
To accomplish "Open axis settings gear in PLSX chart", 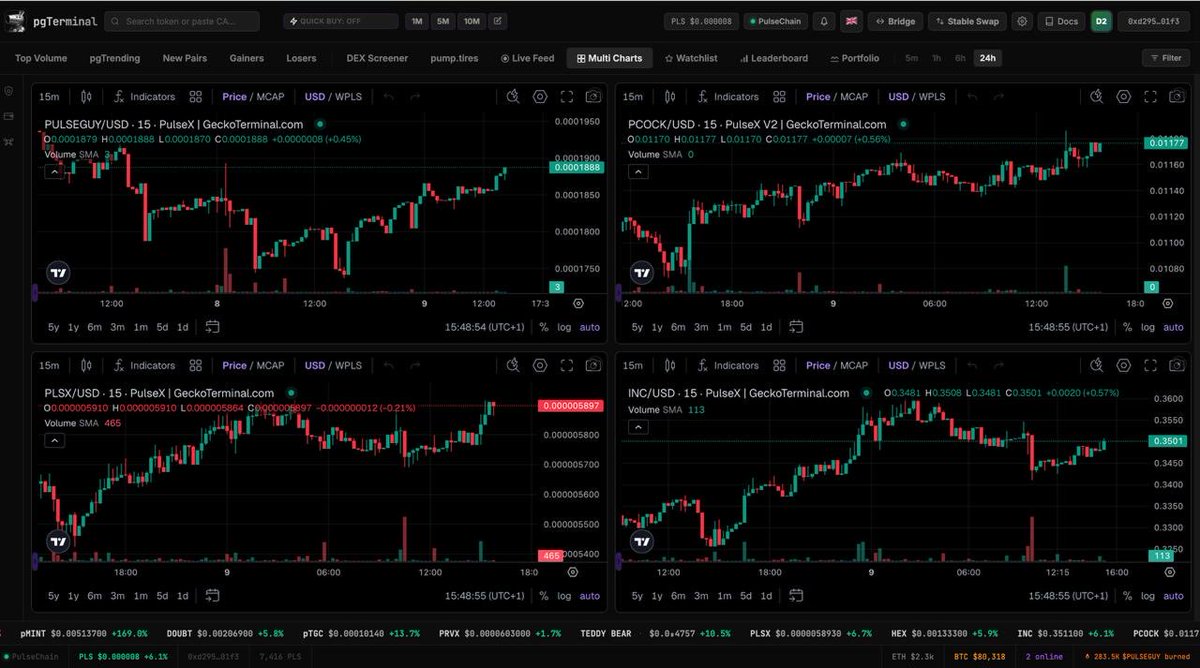I will [x=573, y=572].
